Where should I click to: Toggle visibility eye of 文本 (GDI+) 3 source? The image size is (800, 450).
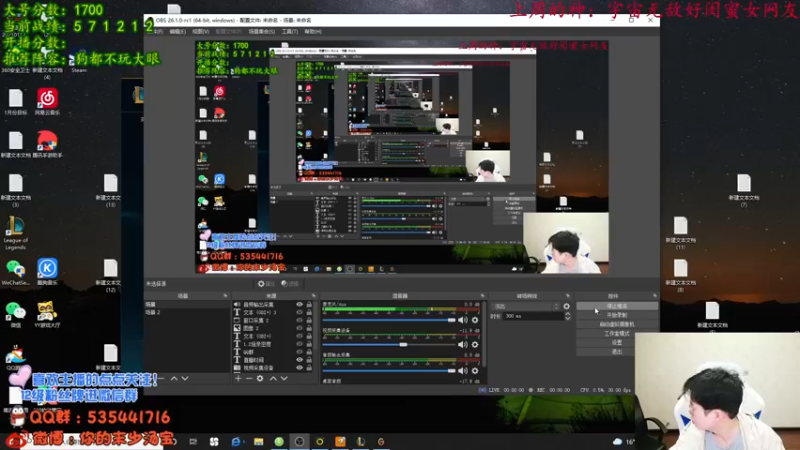click(299, 312)
